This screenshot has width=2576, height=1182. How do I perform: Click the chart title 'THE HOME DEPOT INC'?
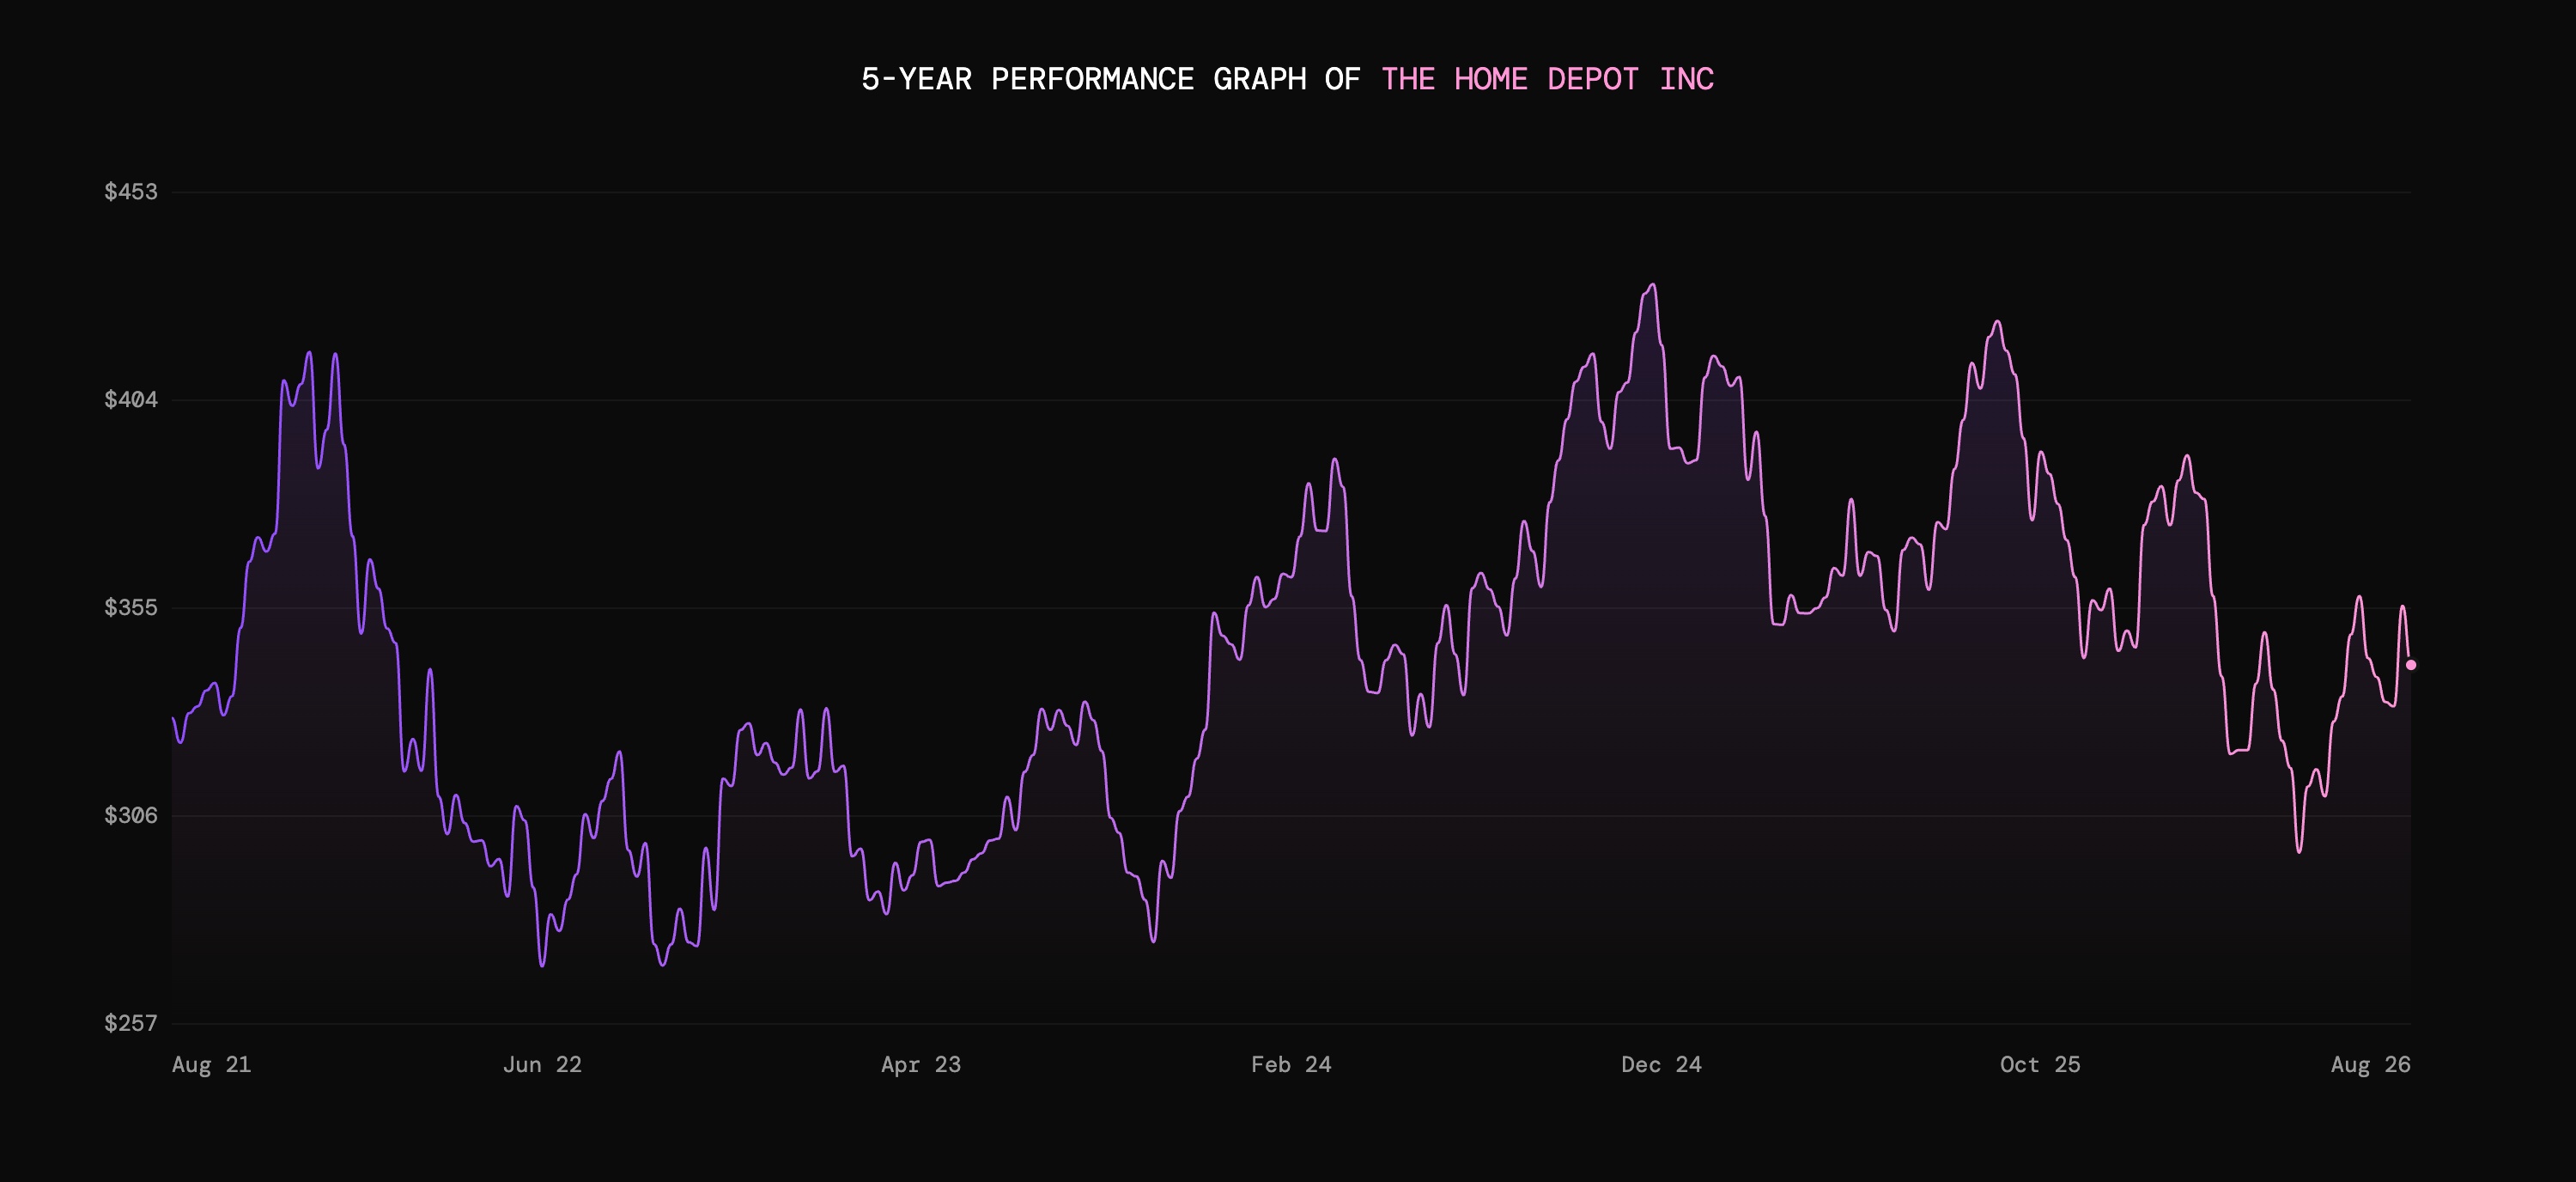[1547, 79]
